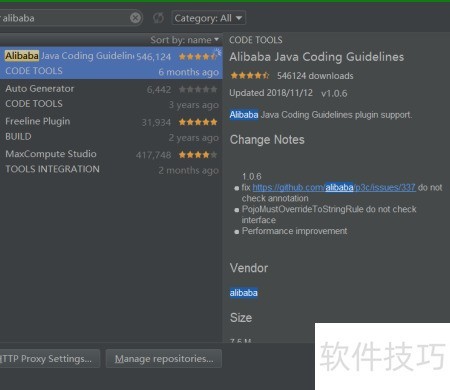The height and width of the screenshot is (390, 450).
Task: Clear the alibaba search field
Action: pyautogui.click(x=135, y=18)
